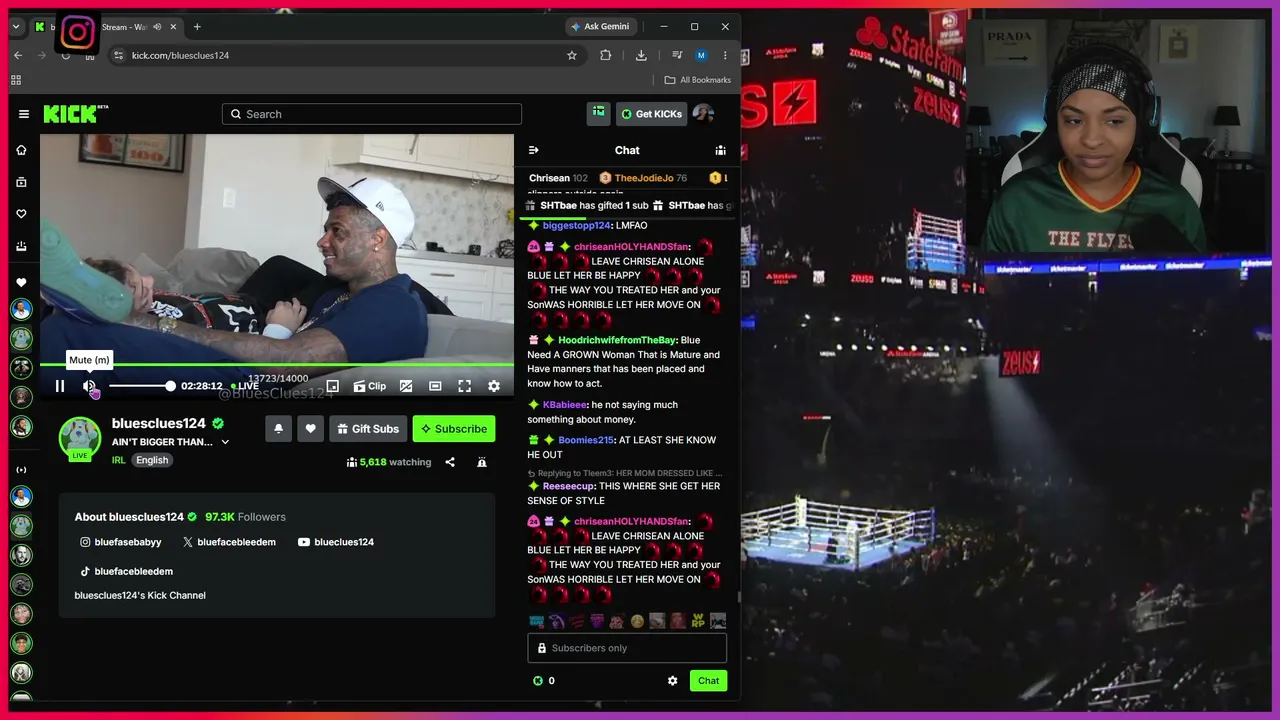
Task: Report the stream using the report icon
Action: tap(482, 462)
